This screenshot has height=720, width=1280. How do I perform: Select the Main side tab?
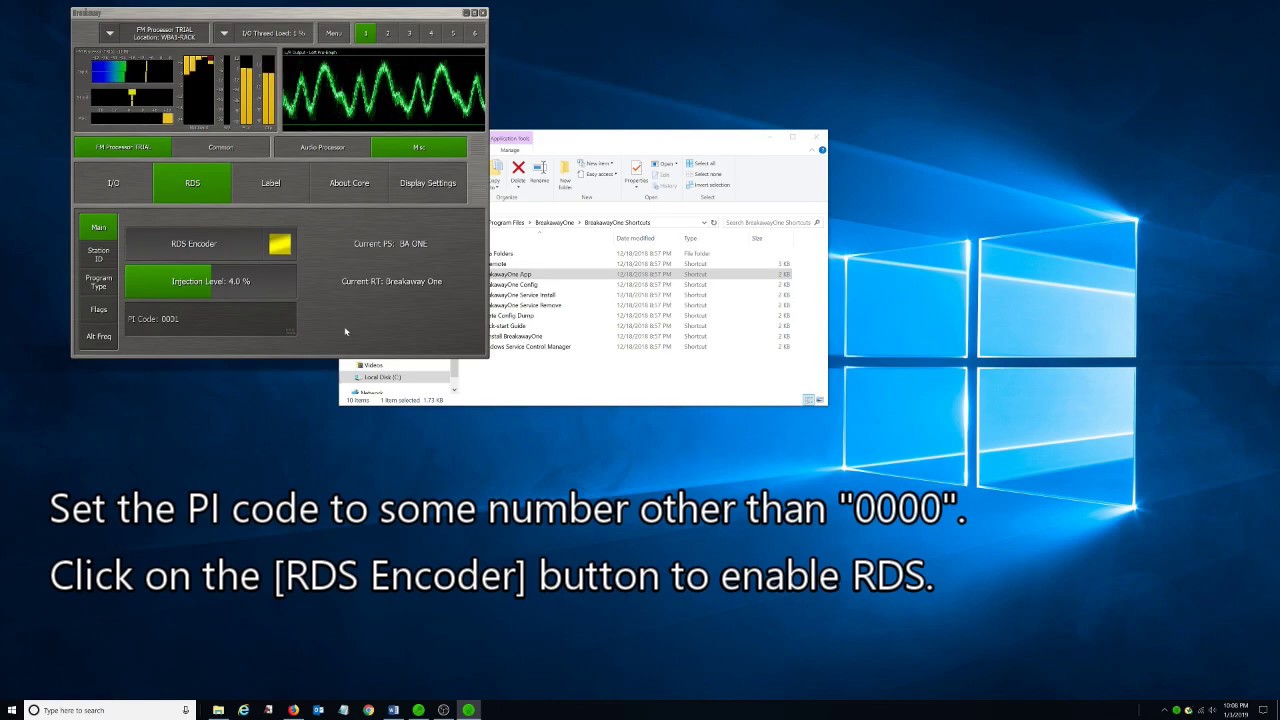tap(99, 227)
